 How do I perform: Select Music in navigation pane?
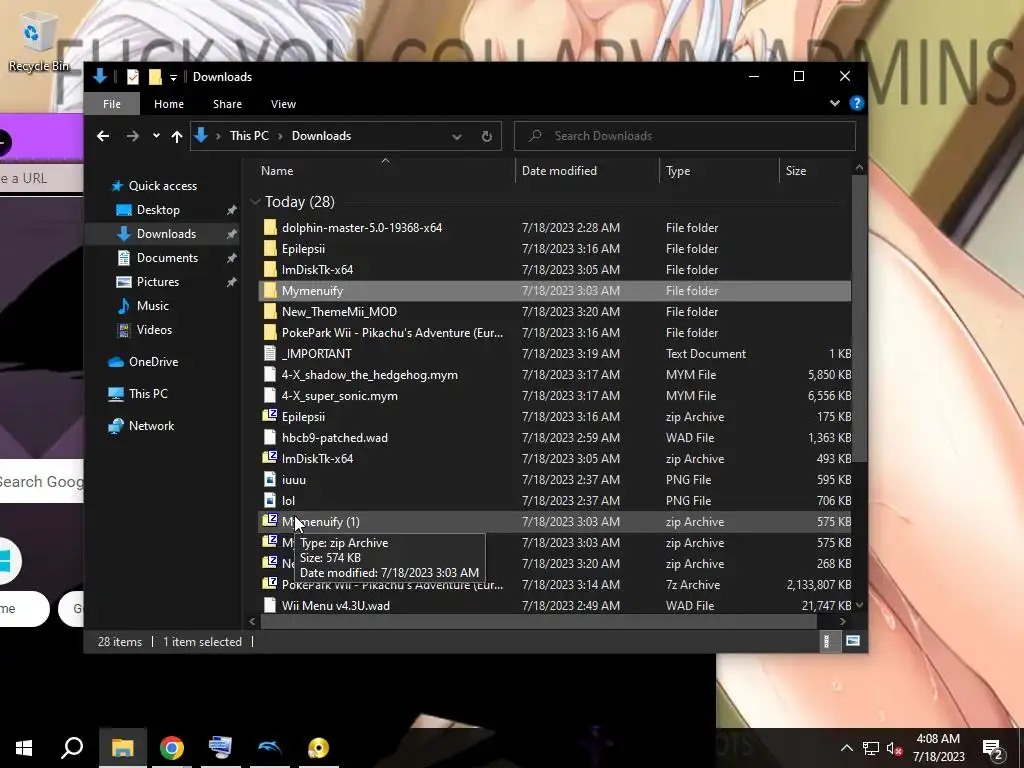click(x=152, y=306)
